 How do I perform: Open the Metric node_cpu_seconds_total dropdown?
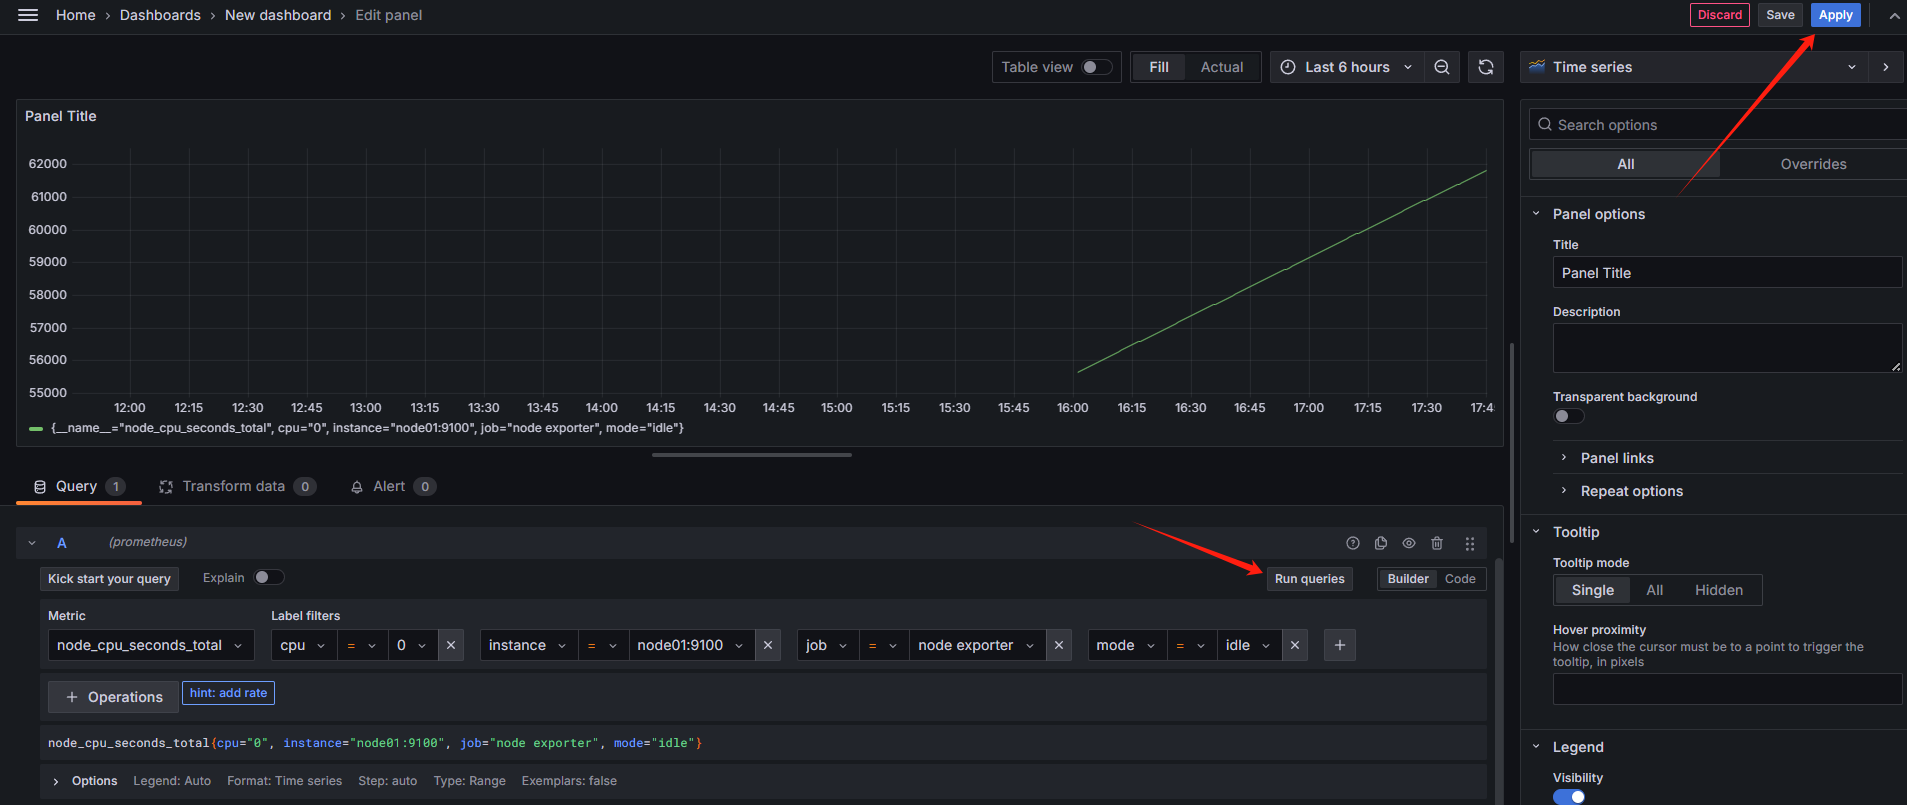[x=150, y=645]
